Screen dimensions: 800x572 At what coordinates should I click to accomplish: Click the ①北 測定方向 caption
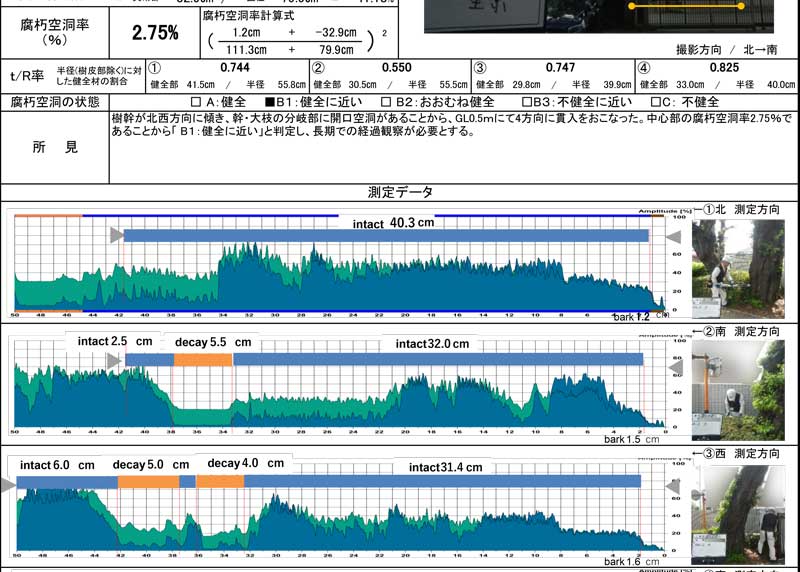(x=737, y=209)
